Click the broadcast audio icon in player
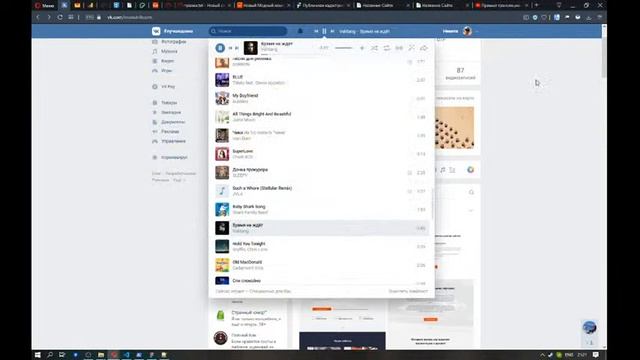The width and height of the screenshot is (640, 360). 399,48
